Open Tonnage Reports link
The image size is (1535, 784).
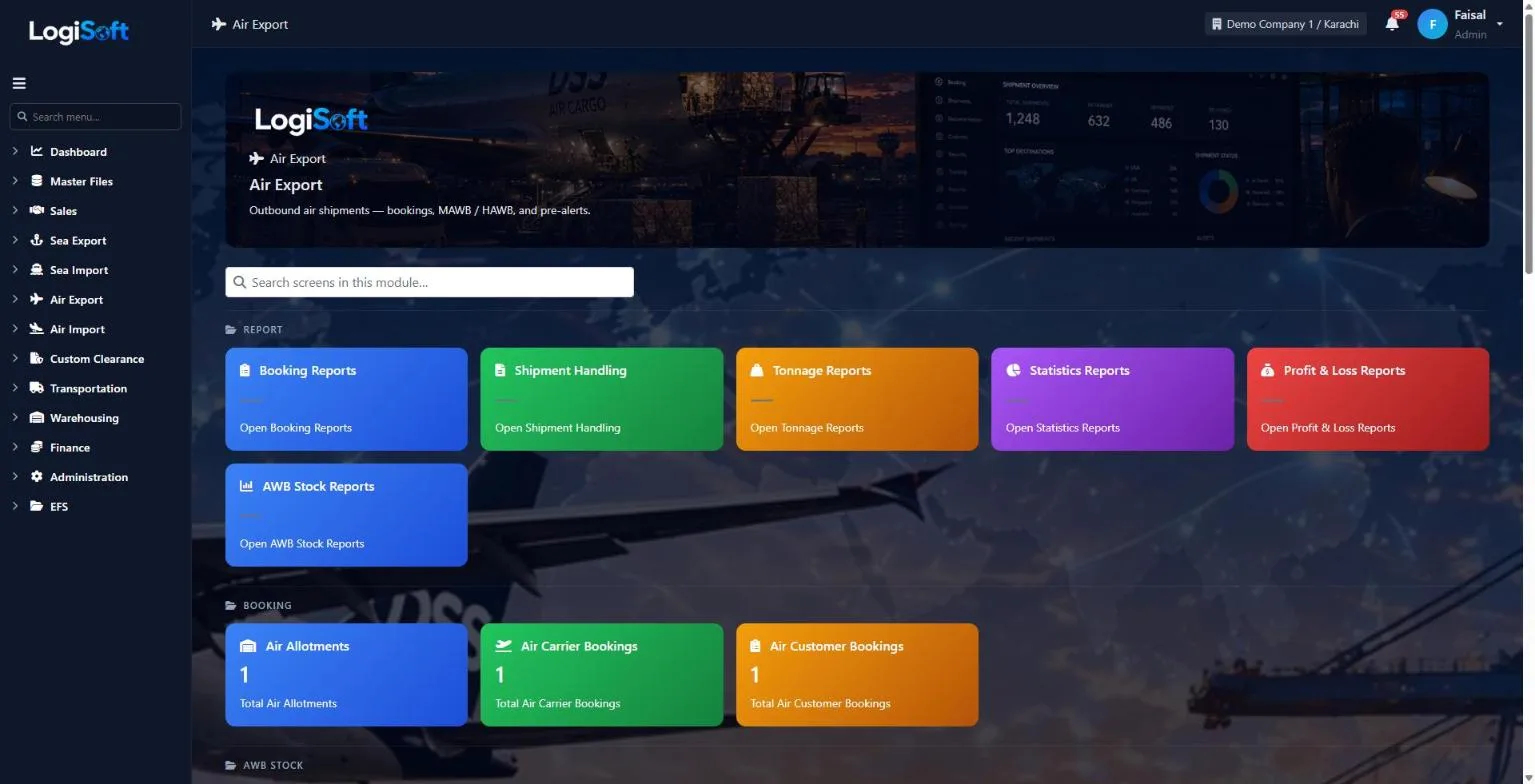point(807,428)
